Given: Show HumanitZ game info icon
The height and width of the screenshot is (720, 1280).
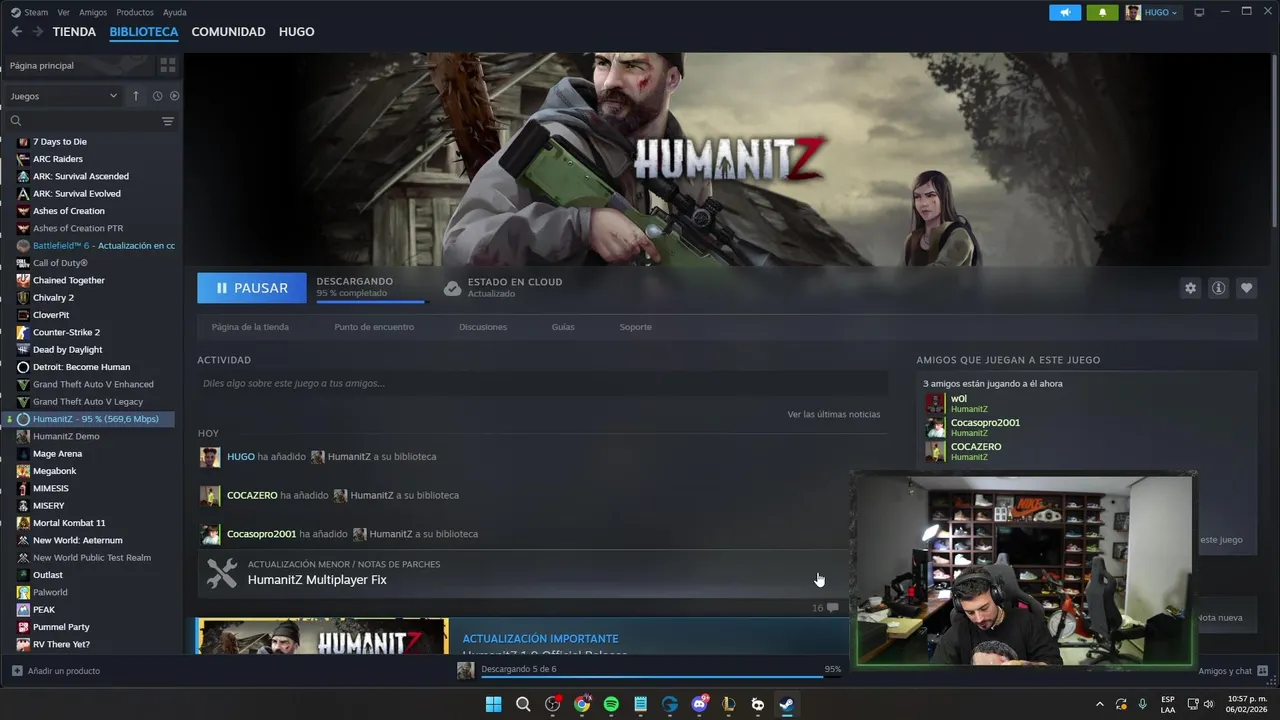Looking at the screenshot, I should coord(1218,288).
